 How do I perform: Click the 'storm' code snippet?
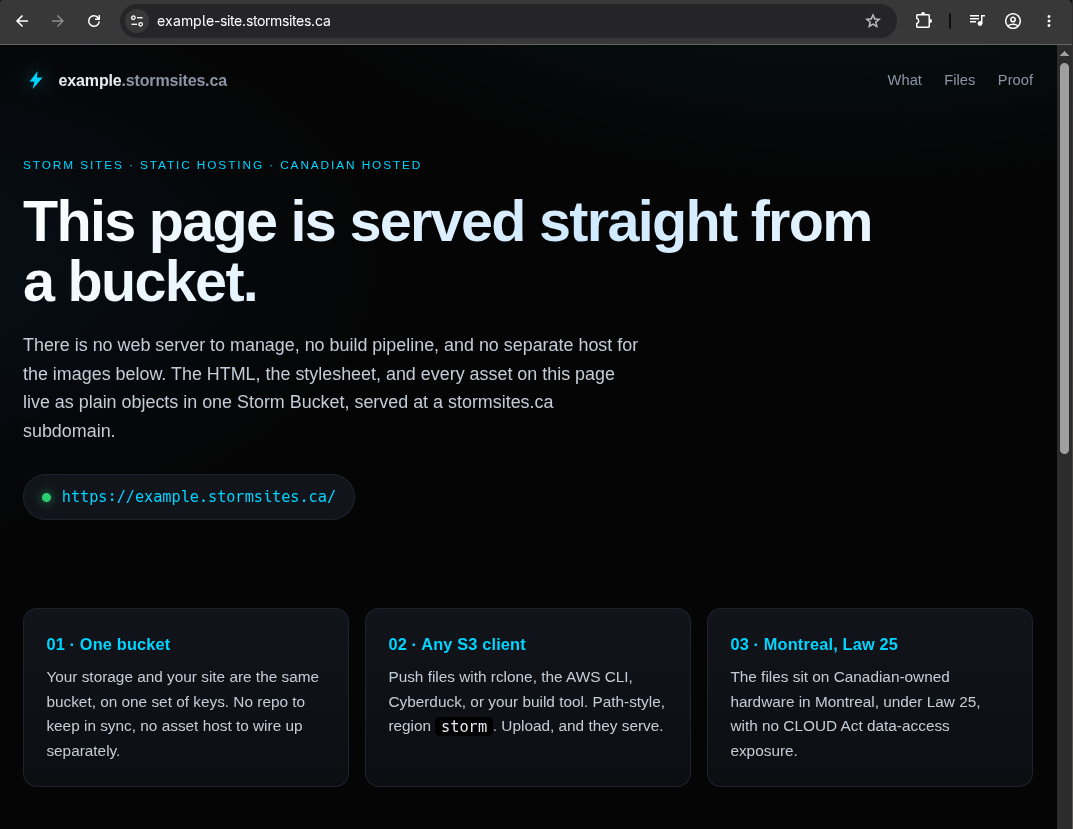click(x=464, y=726)
